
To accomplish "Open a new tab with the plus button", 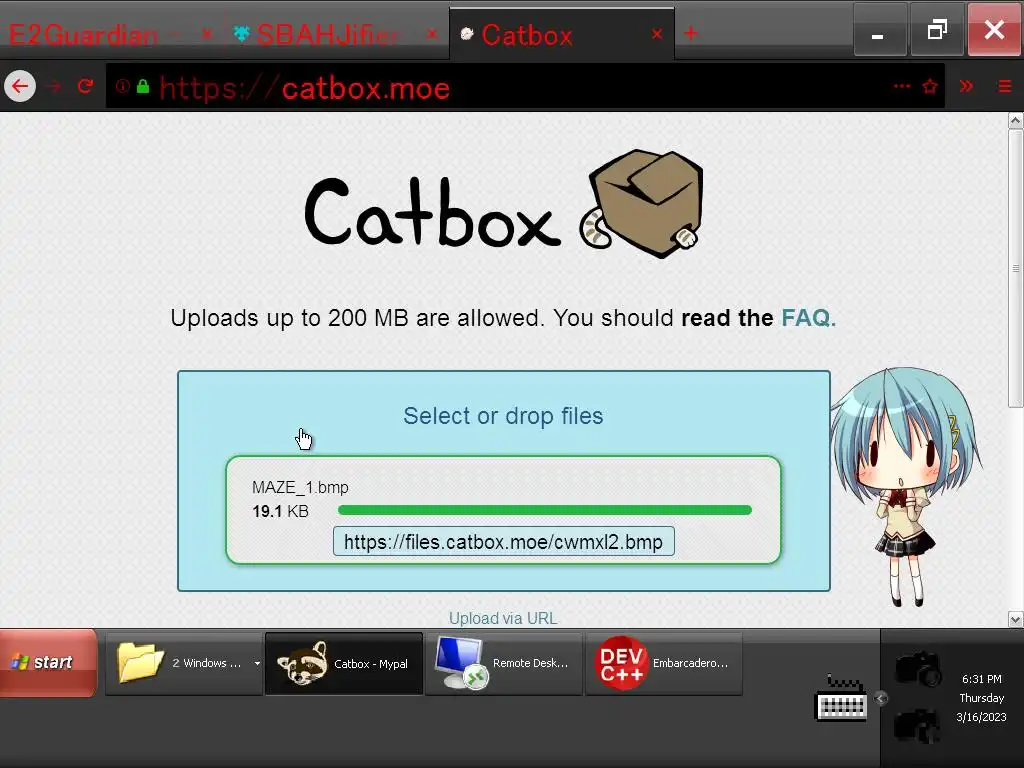I will click(691, 33).
